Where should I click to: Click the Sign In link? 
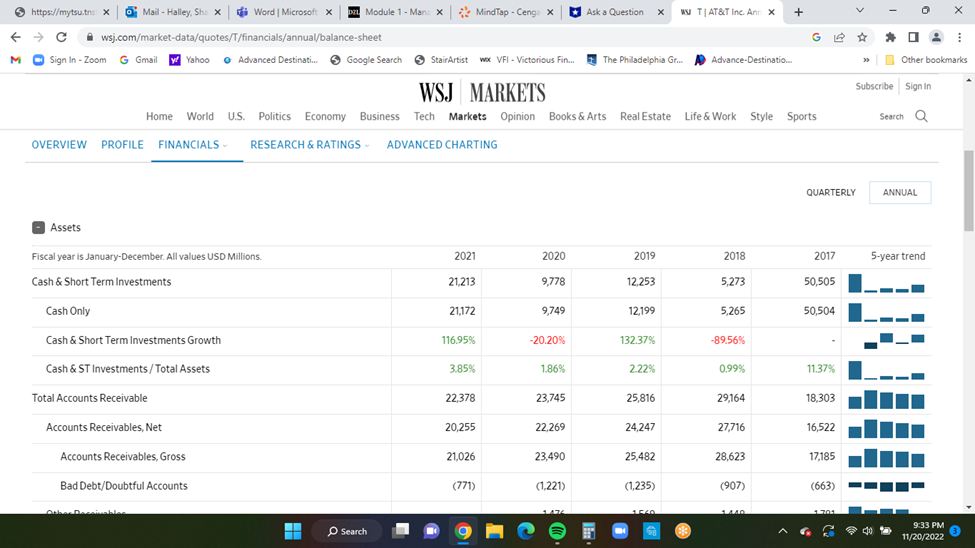click(918, 86)
